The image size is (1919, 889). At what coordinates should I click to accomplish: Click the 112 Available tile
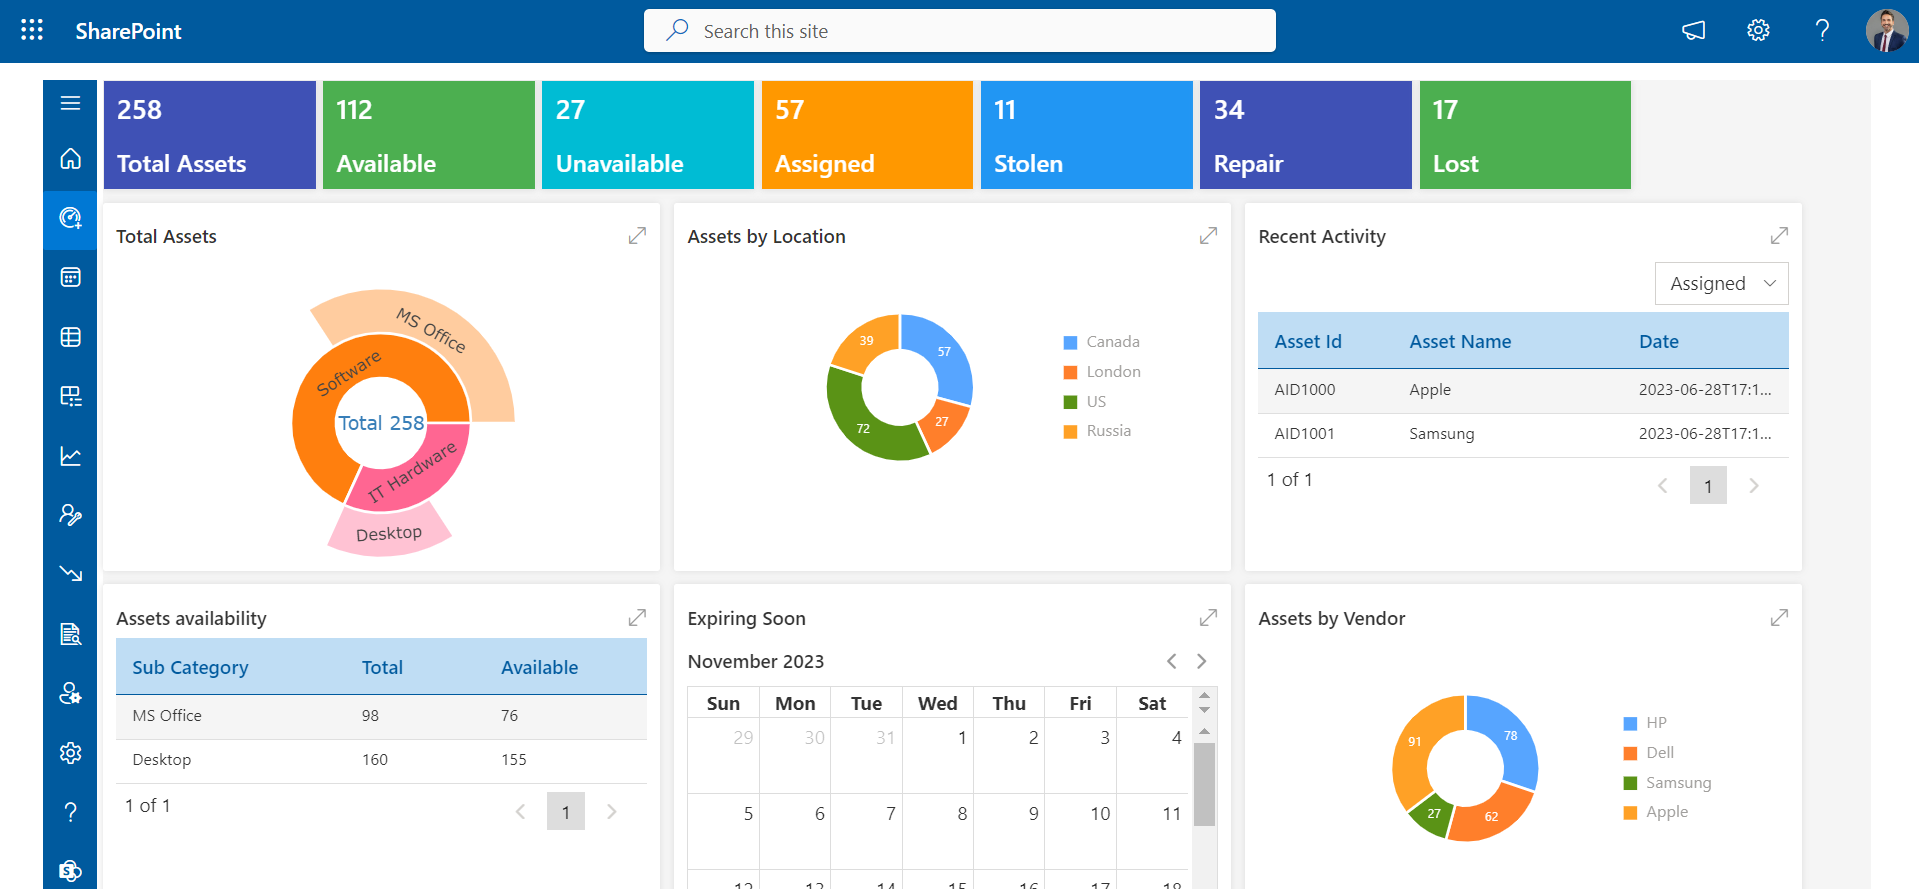(x=429, y=135)
